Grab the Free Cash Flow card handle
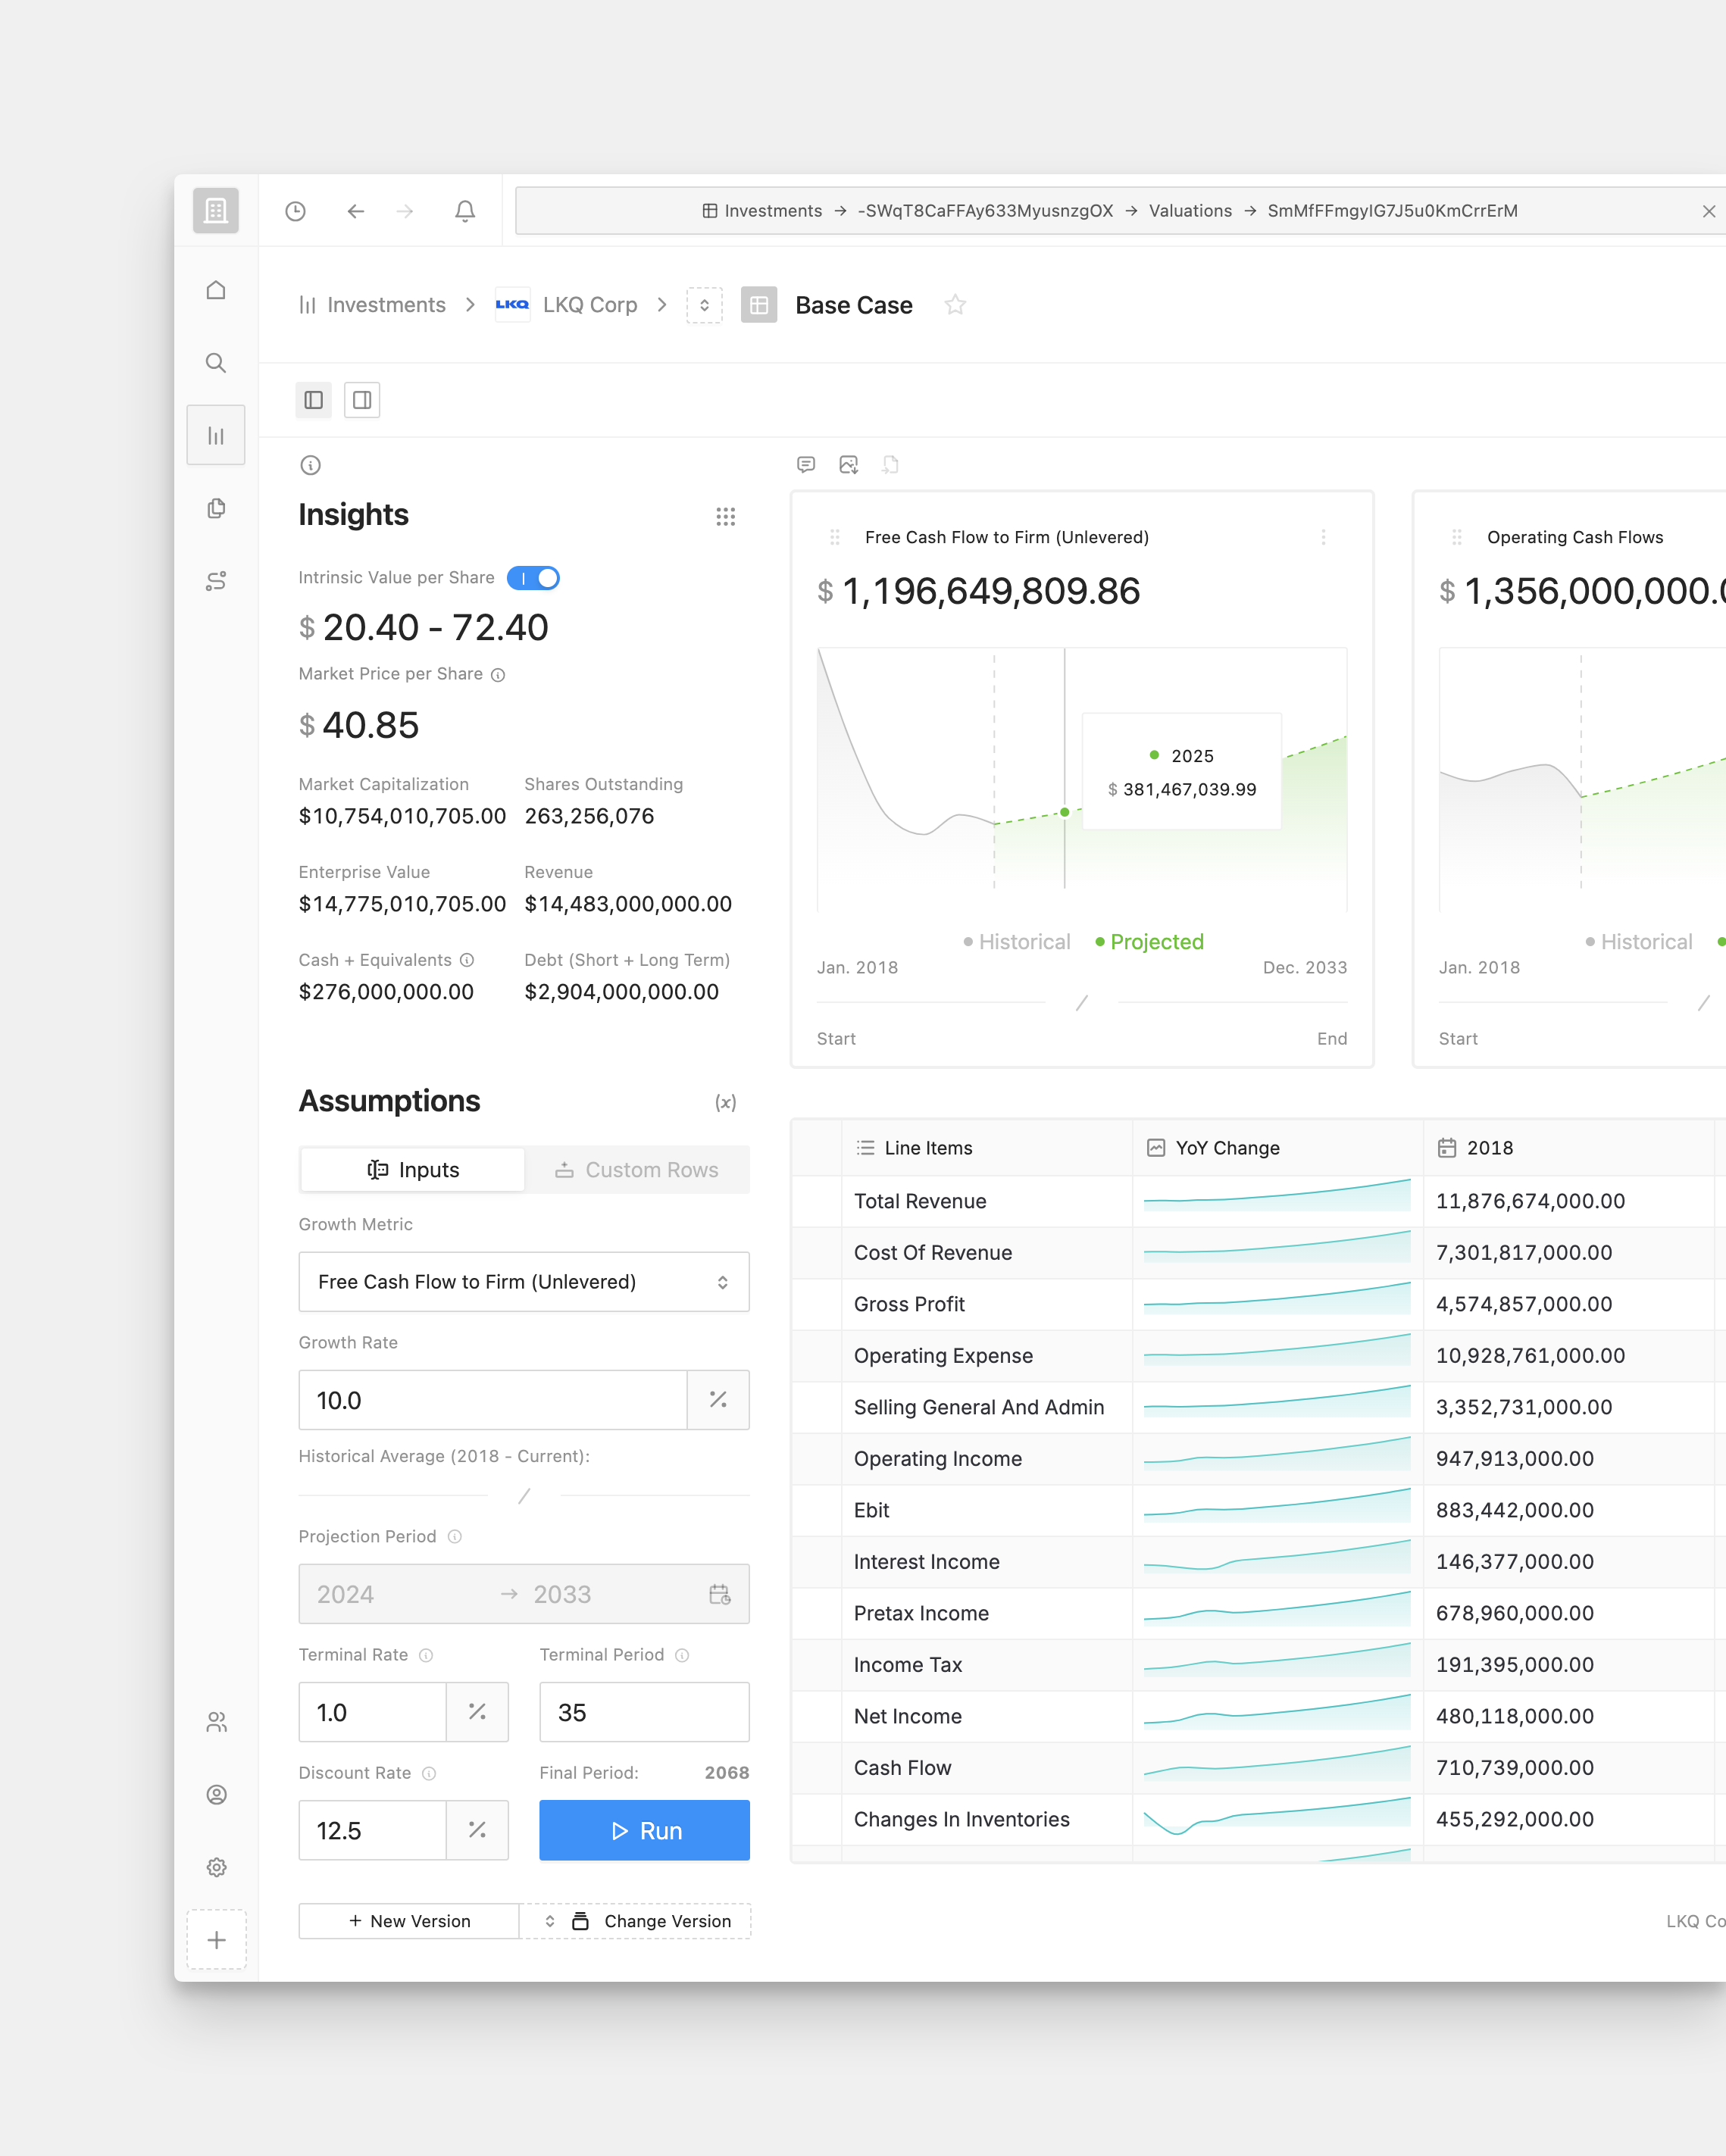This screenshot has width=1726, height=2156. [835, 537]
